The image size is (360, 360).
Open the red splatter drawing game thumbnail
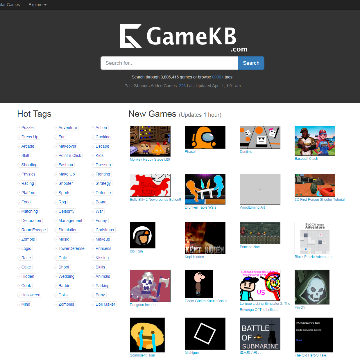point(150,185)
